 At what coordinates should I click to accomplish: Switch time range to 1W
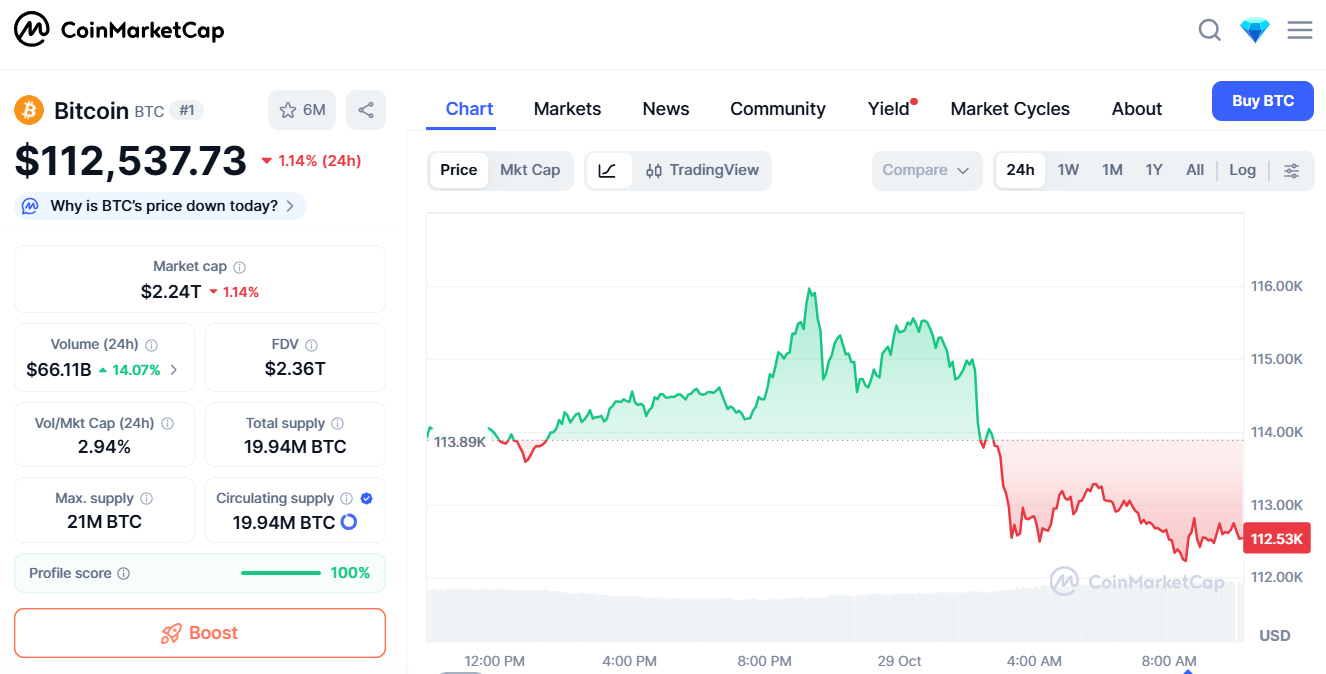[1068, 170]
